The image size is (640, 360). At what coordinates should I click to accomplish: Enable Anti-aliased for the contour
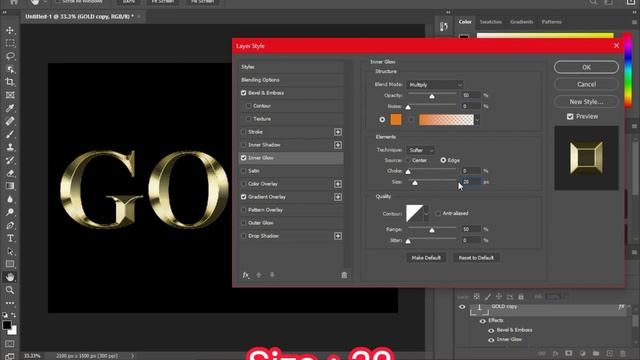438,213
